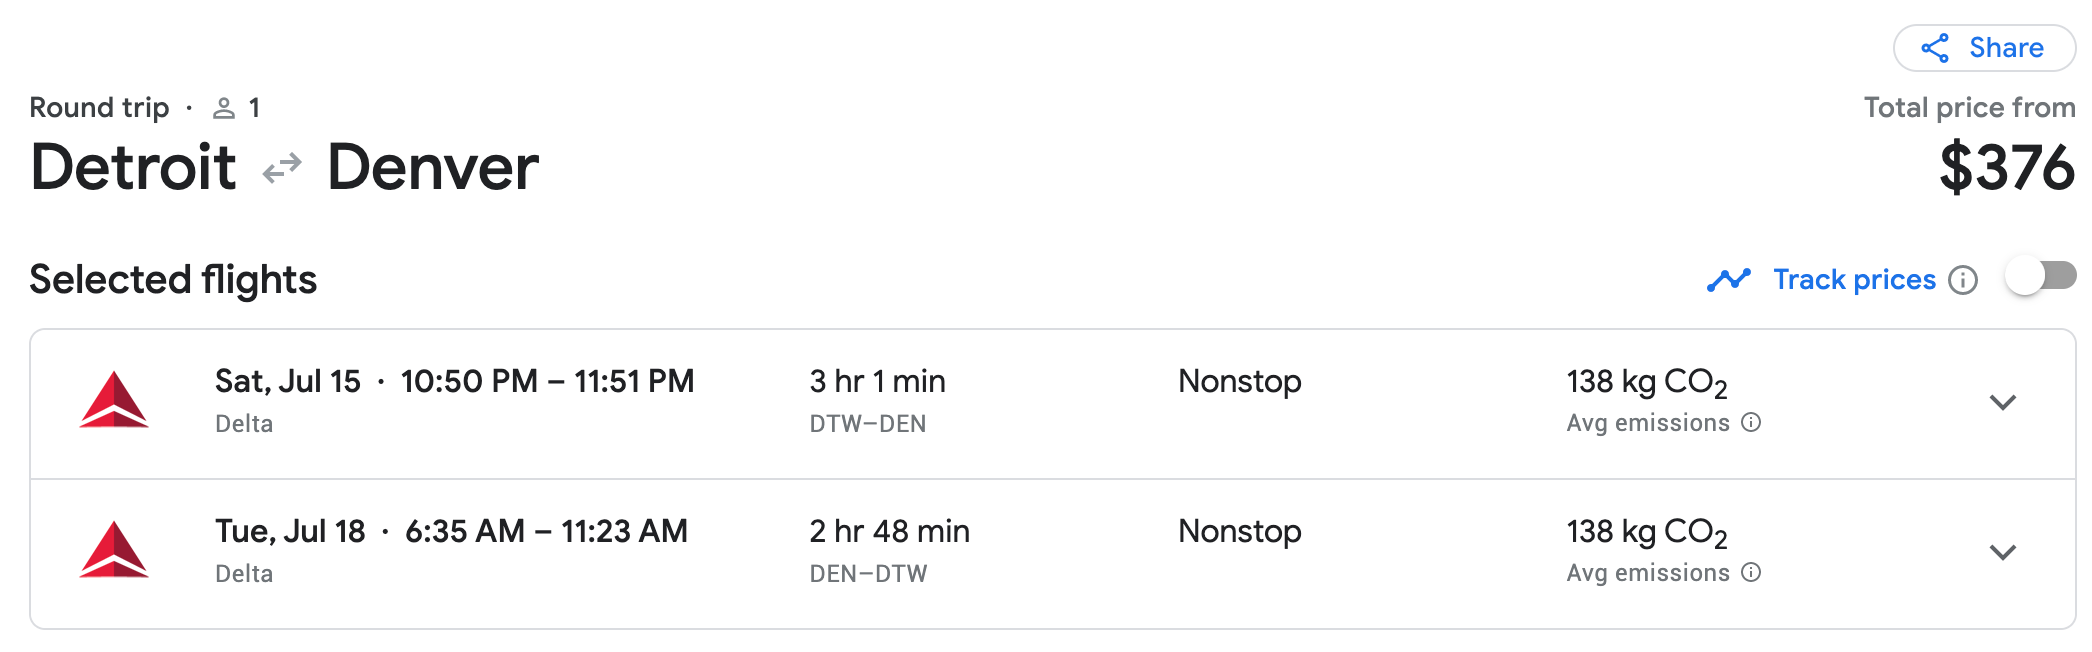2092x652 pixels.
Task: Expand the Jul 15 flight details
Action: point(2002,403)
